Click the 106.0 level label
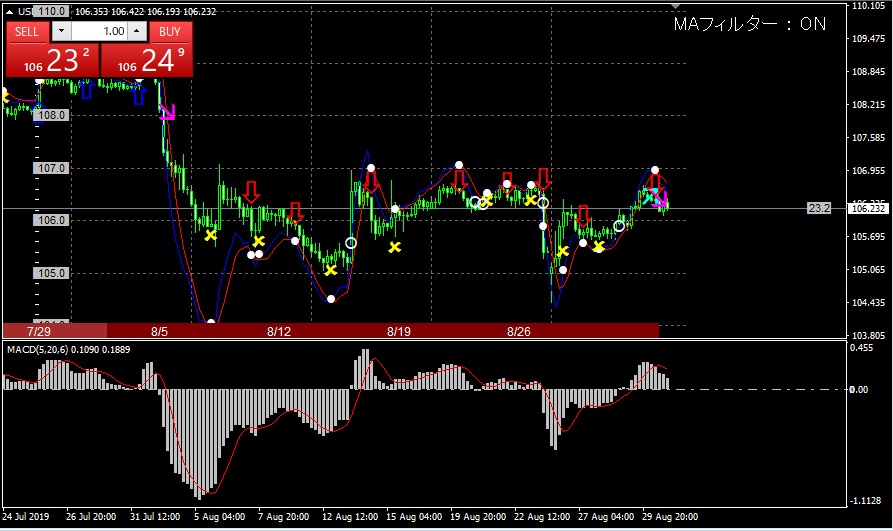The image size is (893, 531). (x=51, y=220)
